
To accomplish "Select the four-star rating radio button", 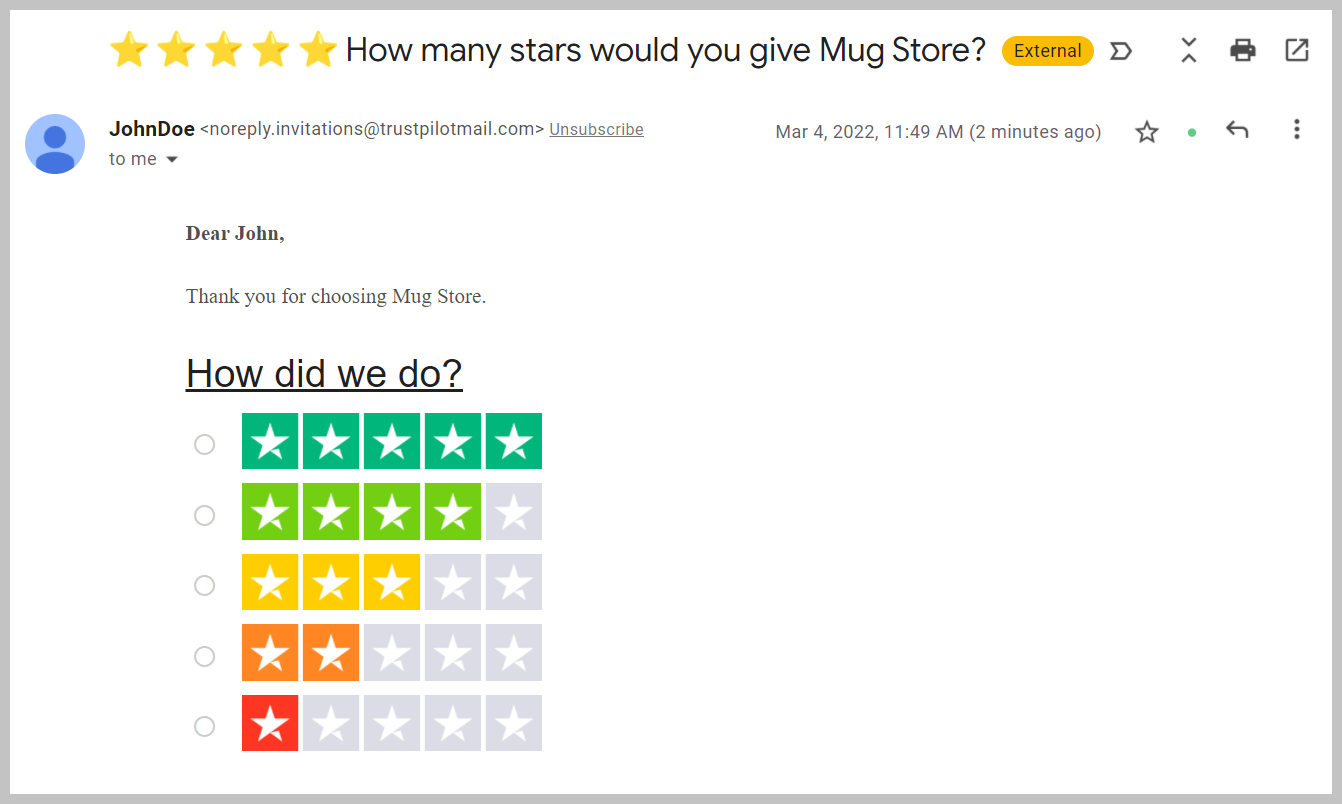I will pyautogui.click(x=204, y=515).
